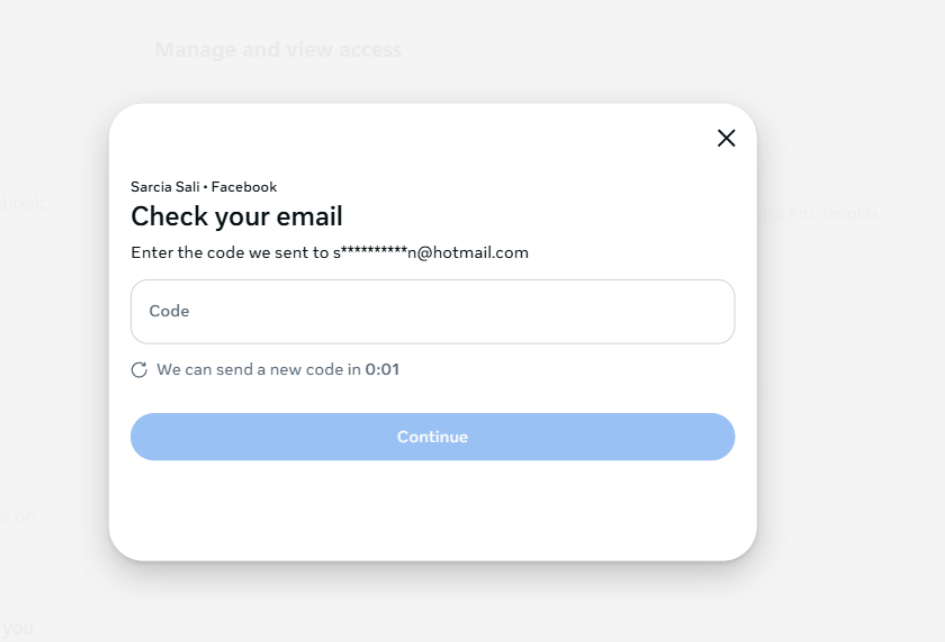945x642 pixels.
Task: Click the "Sarcia Sali" account name
Action: [167, 187]
